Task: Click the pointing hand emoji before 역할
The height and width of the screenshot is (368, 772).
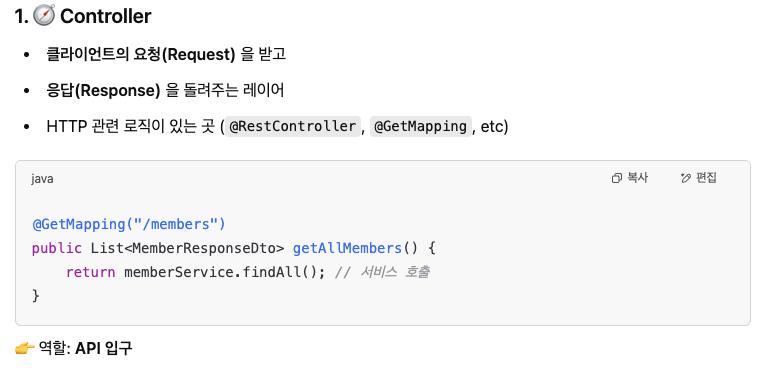Action: pos(25,349)
